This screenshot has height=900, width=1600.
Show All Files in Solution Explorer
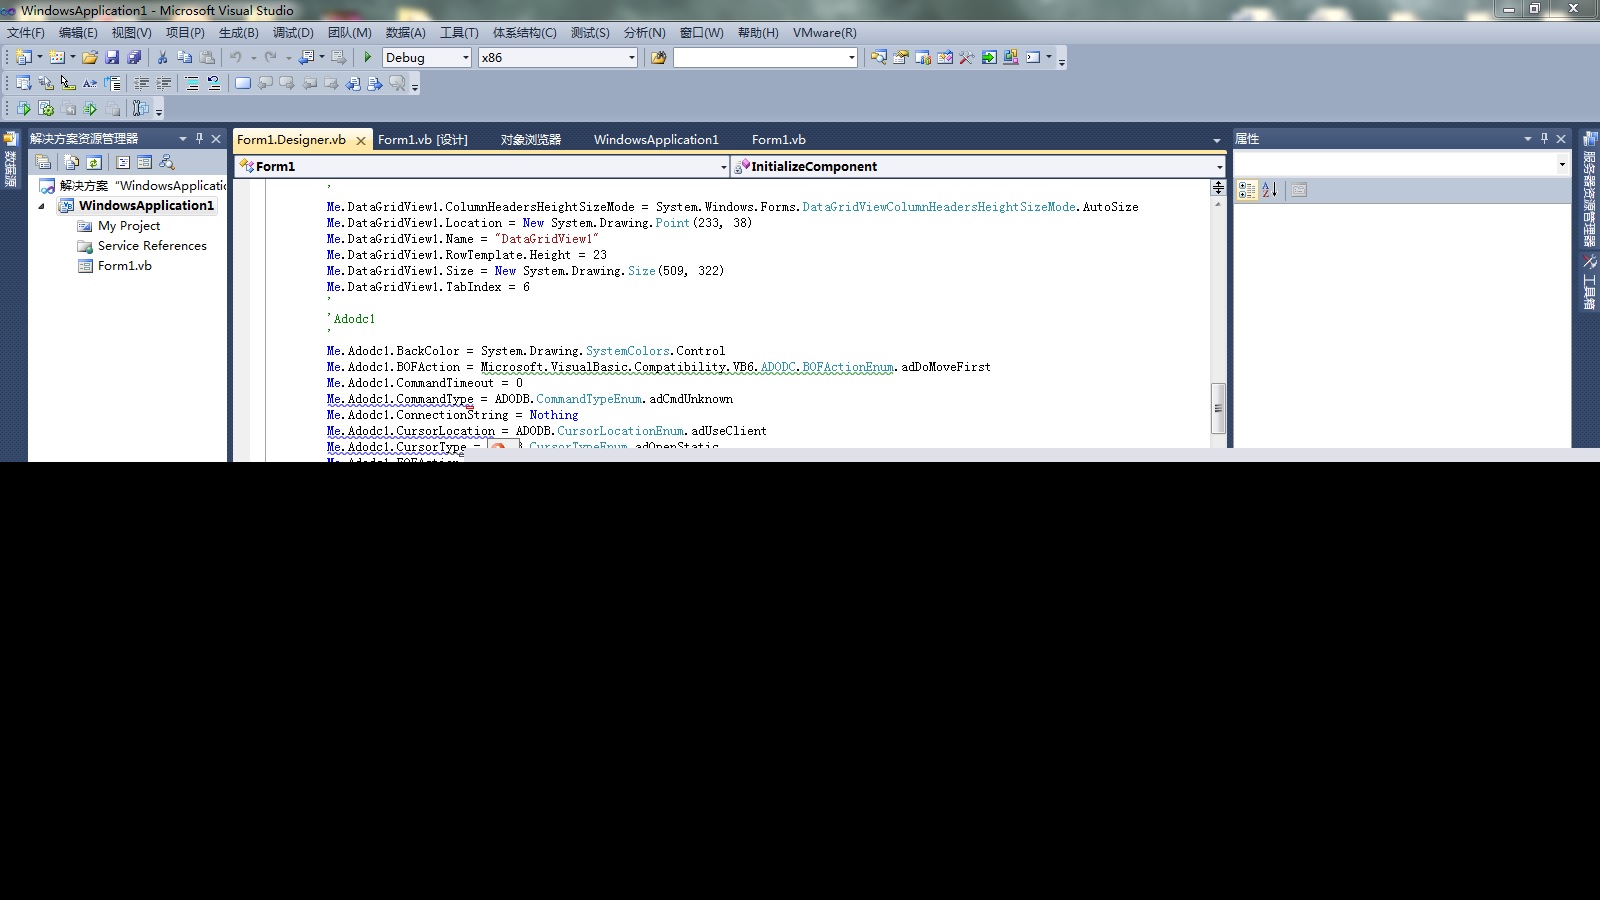click(x=72, y=162)
